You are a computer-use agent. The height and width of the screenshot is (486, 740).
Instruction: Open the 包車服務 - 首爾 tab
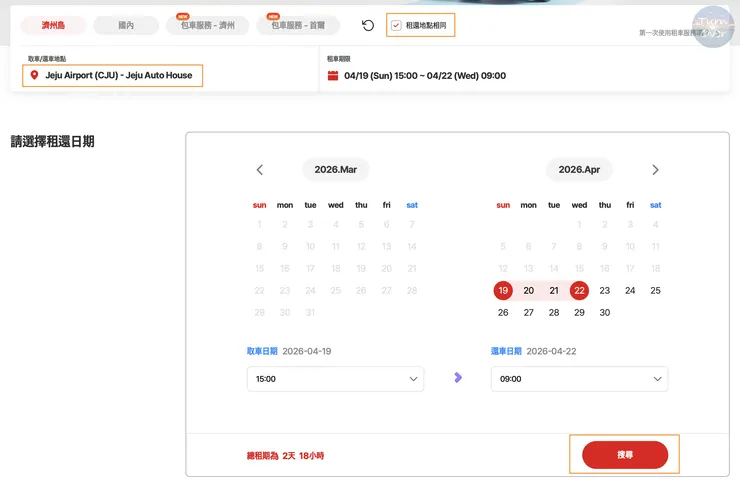click(x=297, y=26)
